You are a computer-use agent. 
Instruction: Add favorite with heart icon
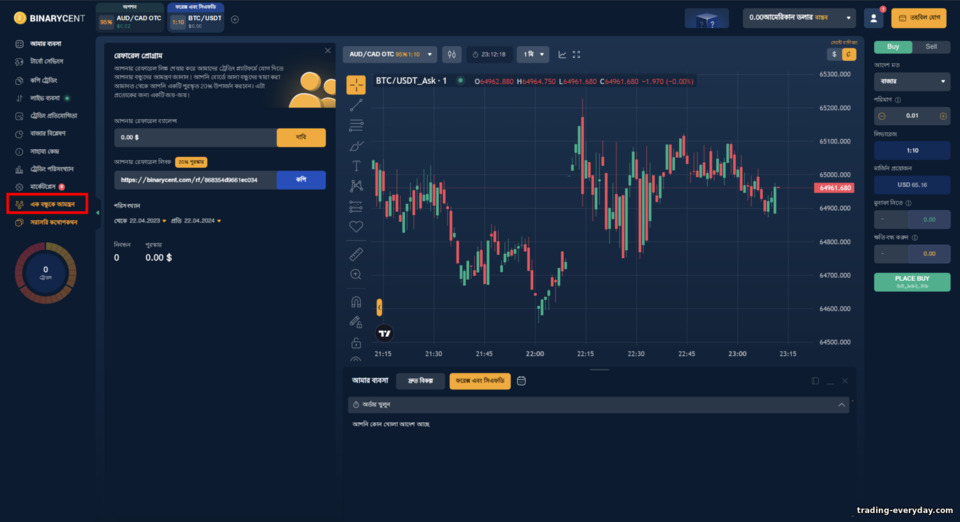[x=356, y=226]
